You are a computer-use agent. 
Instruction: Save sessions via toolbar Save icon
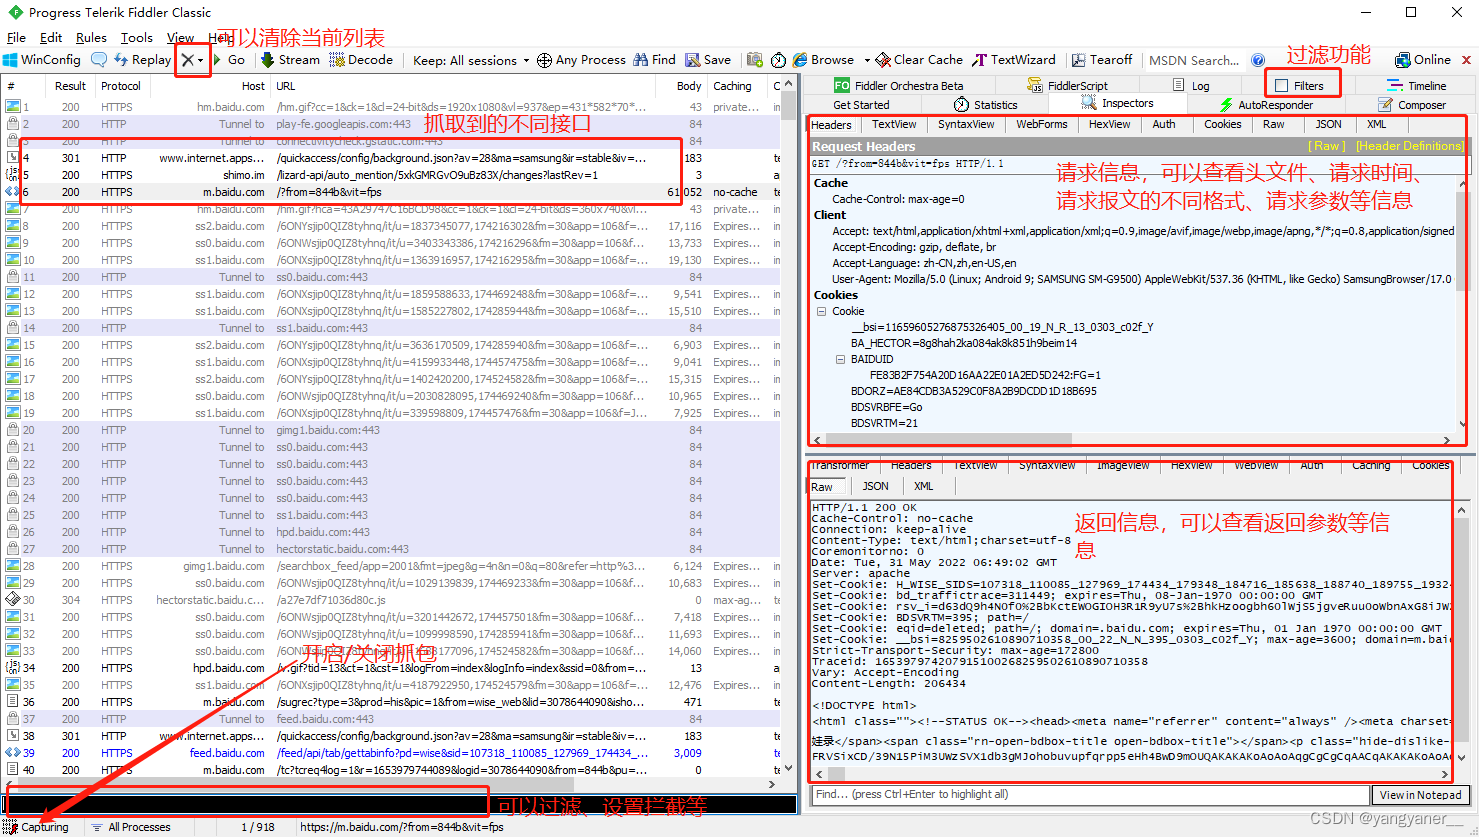[x=708, y=60]
